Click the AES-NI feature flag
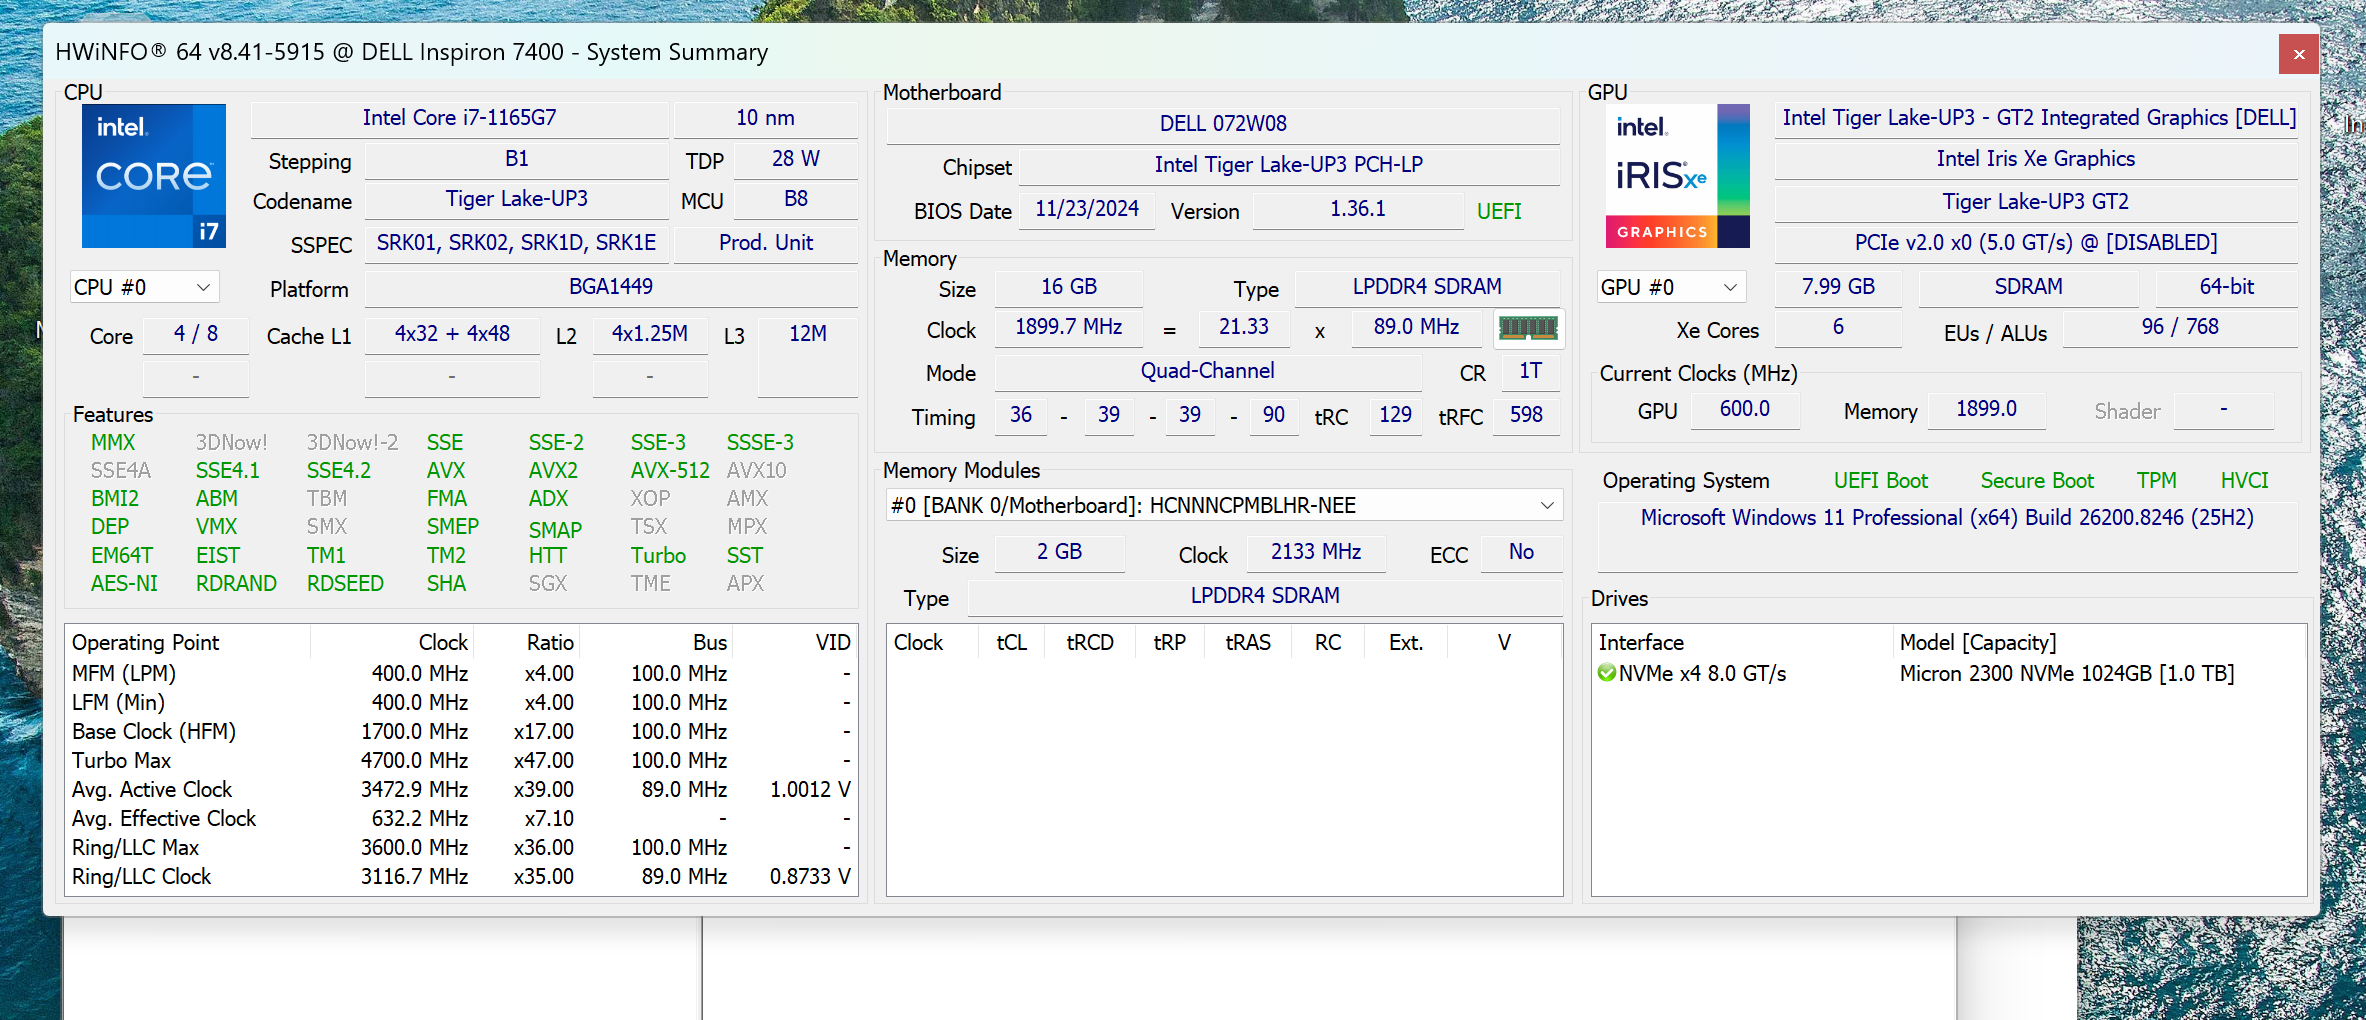 pos(124,583)
